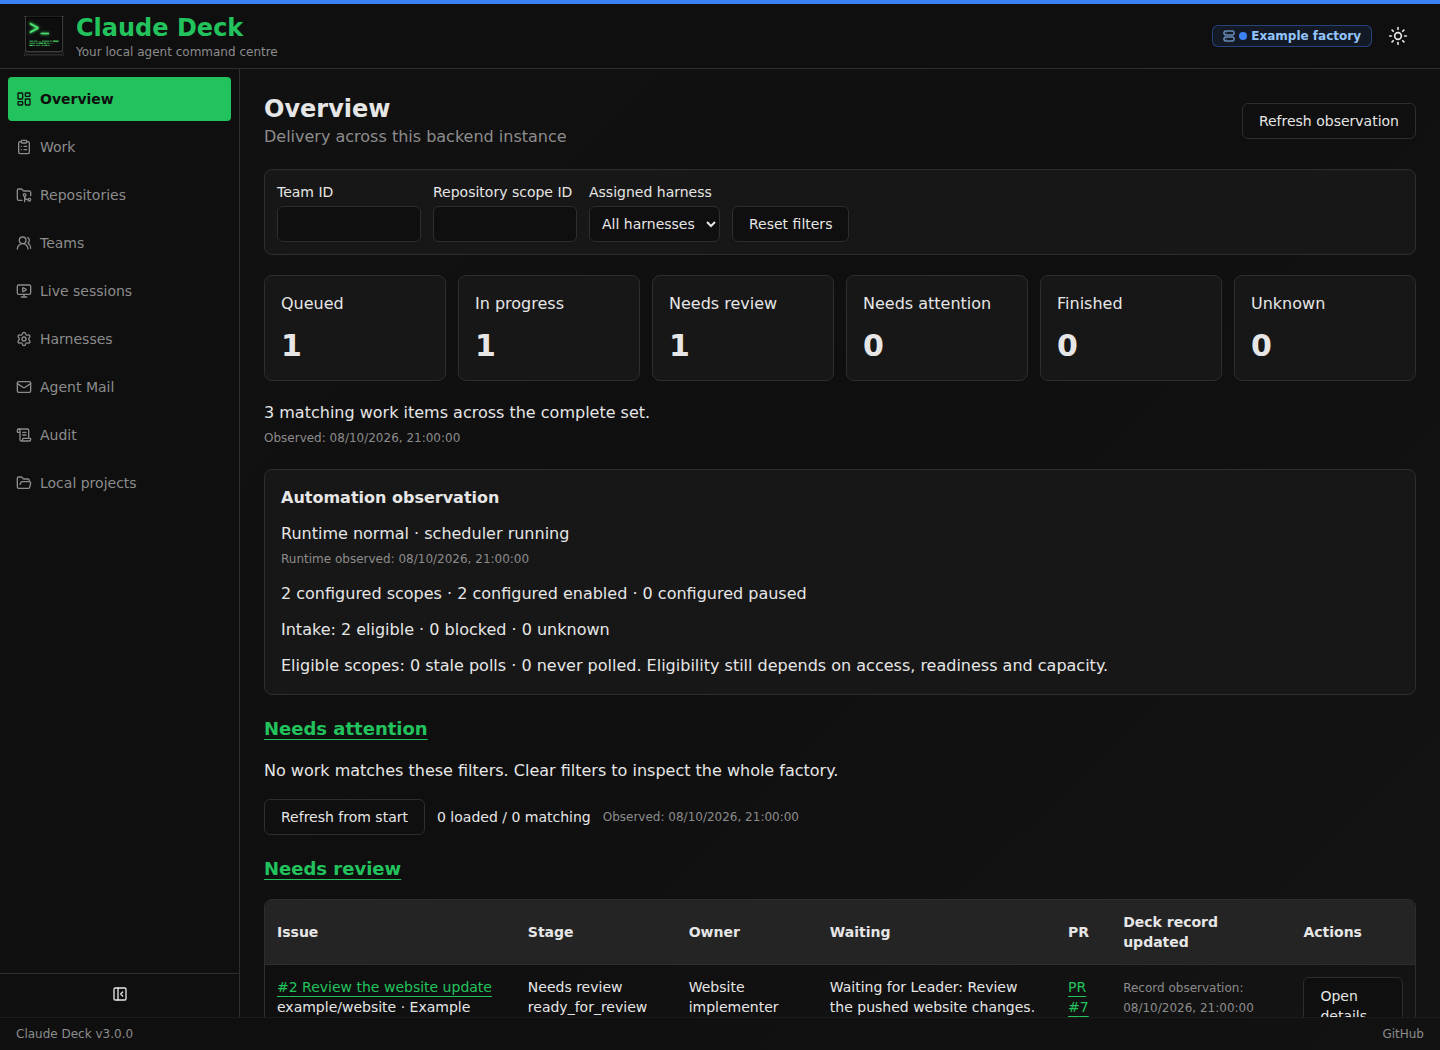Click the Overview sidebar icon

point(24,99)
